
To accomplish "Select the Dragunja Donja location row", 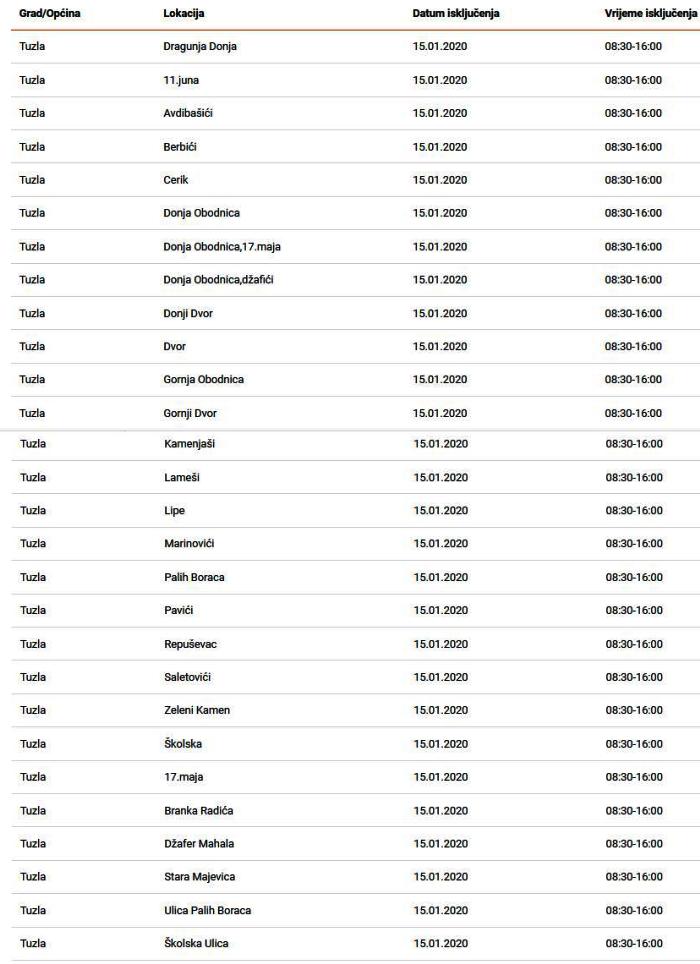I will pos(355,47).
